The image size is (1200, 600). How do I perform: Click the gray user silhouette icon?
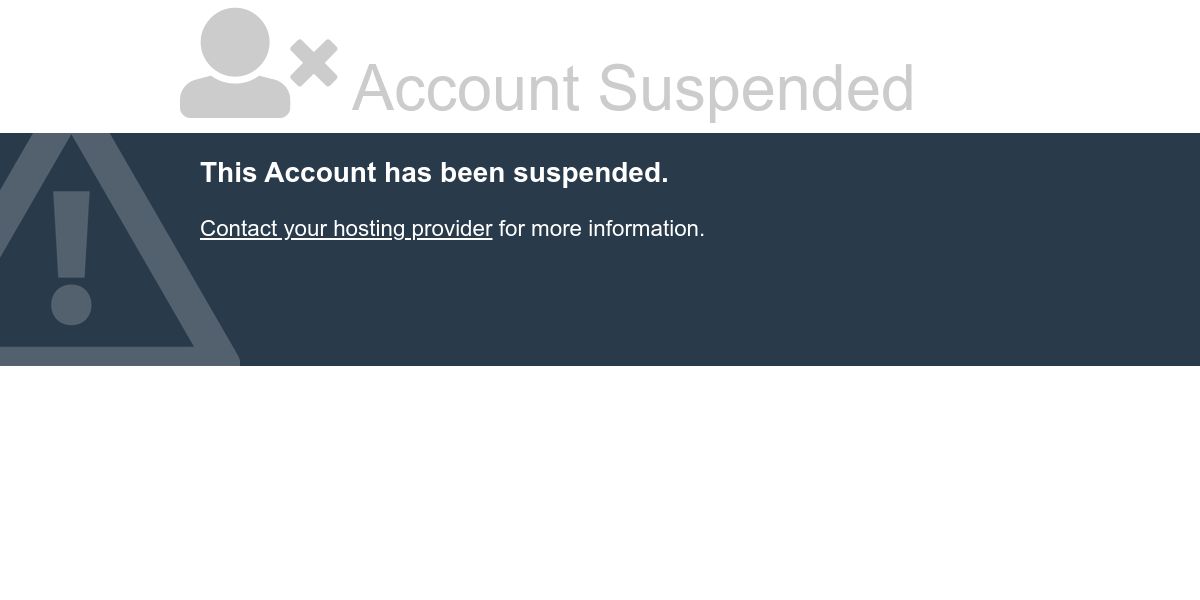(235, 63)
